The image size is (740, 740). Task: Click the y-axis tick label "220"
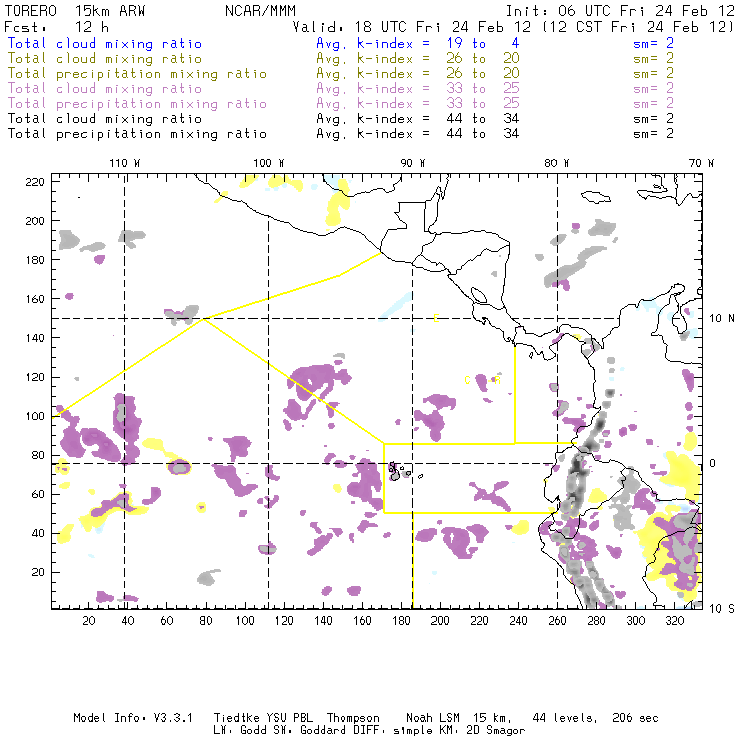pyautogui.click(x=35, y=182)
